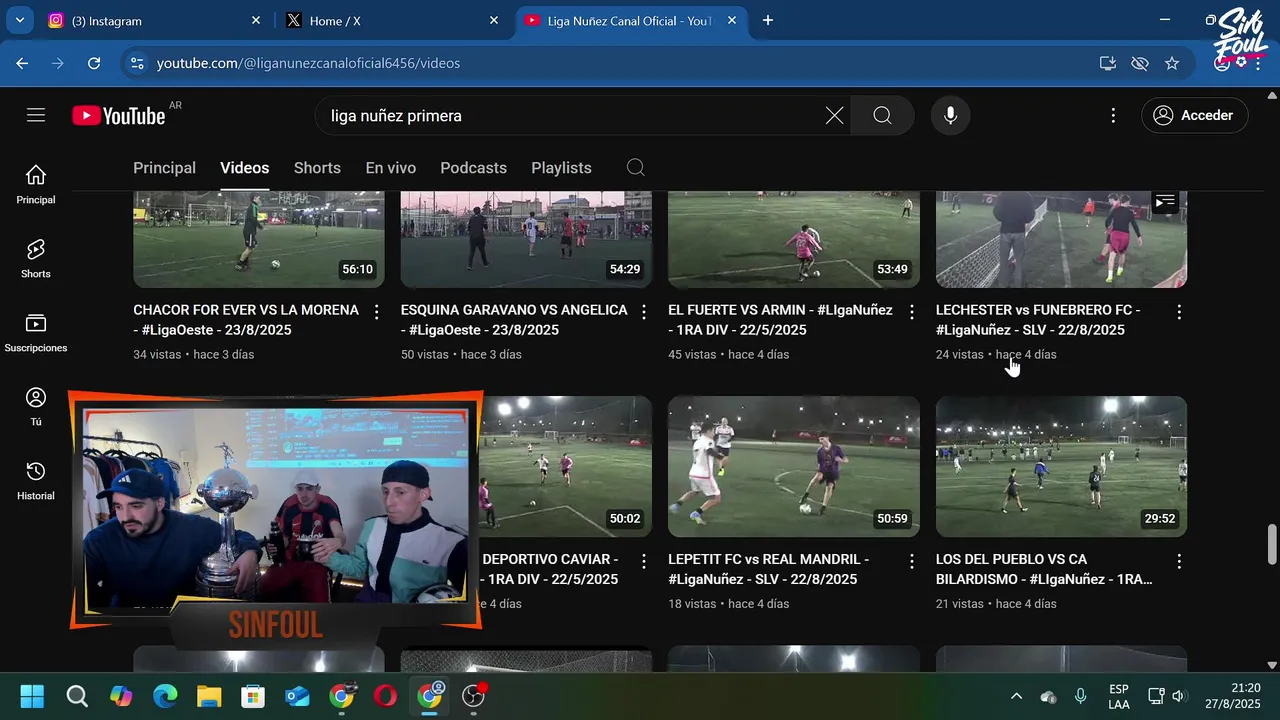Open Historial in the sidebar

tap(36, 481)
